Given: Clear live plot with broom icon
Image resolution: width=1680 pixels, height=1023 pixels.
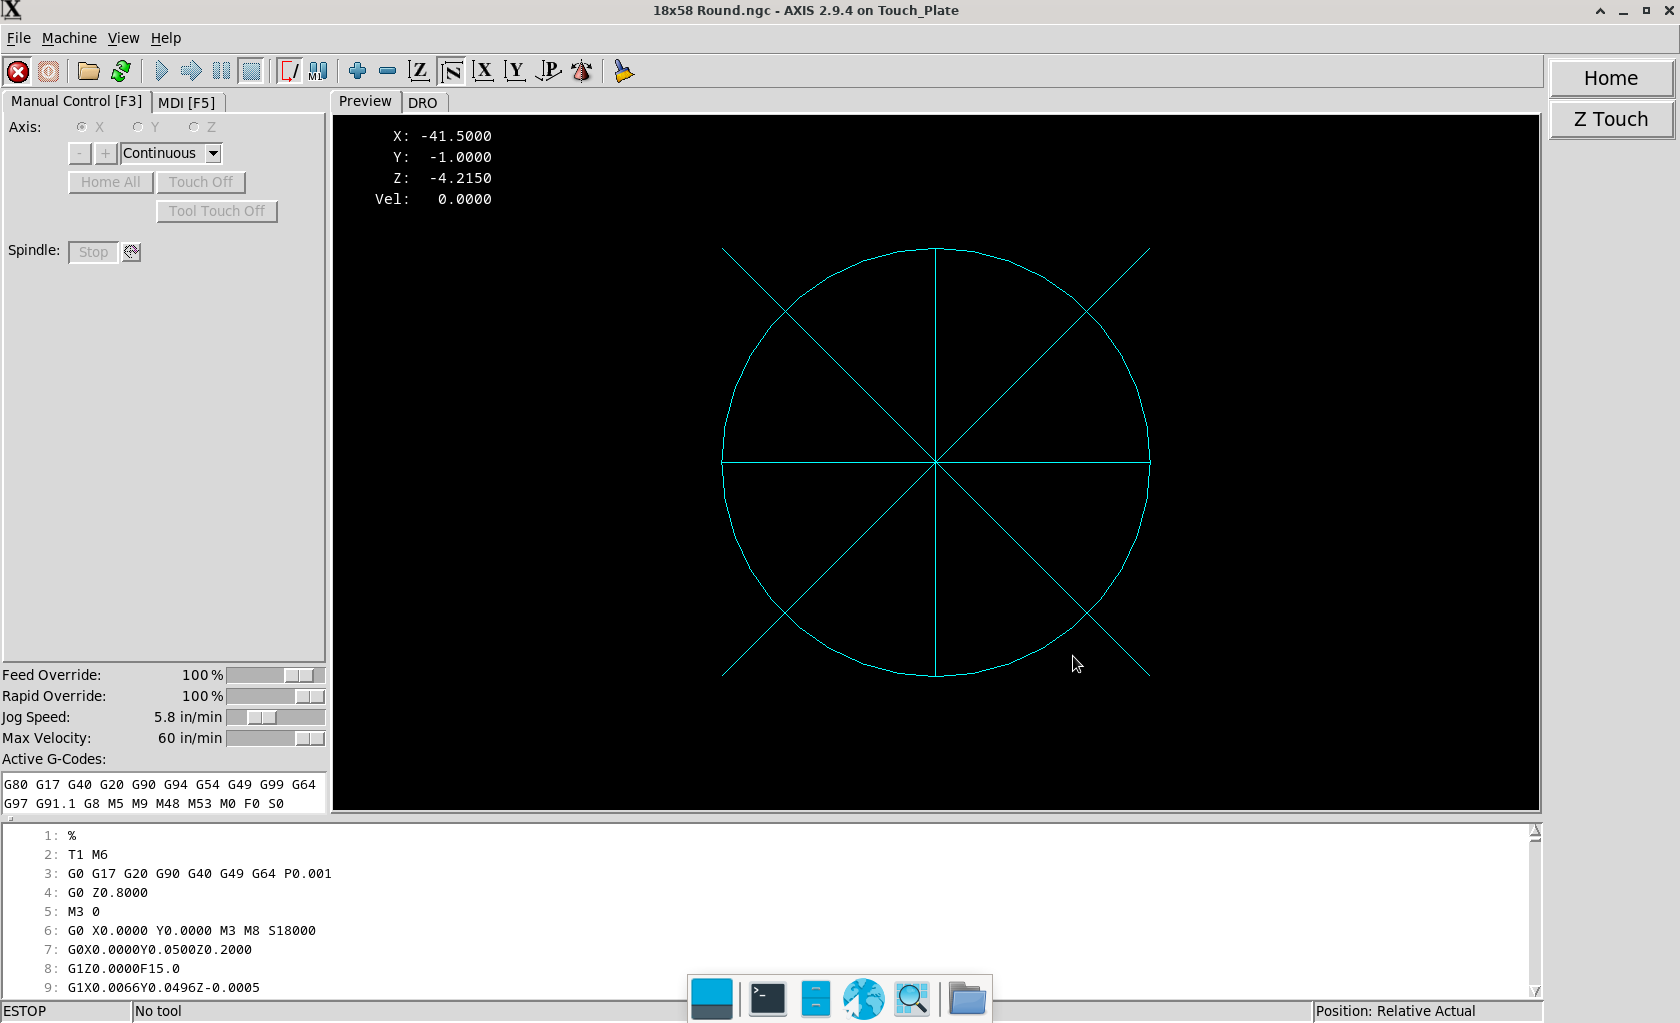Looking at the screenshot, I should [x=624, y=71].
